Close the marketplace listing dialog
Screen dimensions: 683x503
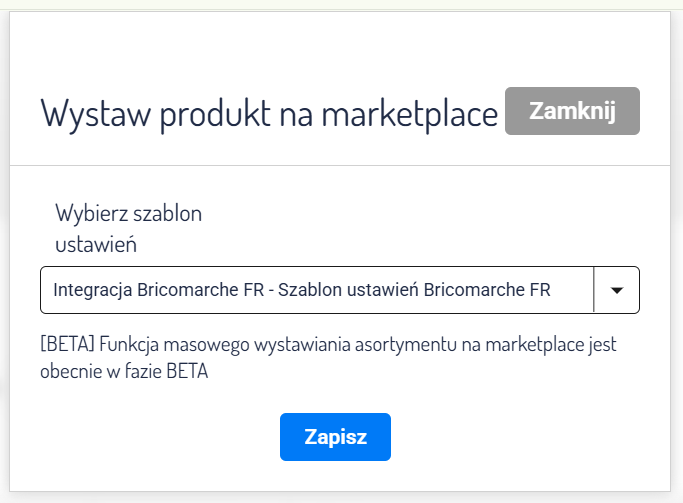[x=572, y=111]
